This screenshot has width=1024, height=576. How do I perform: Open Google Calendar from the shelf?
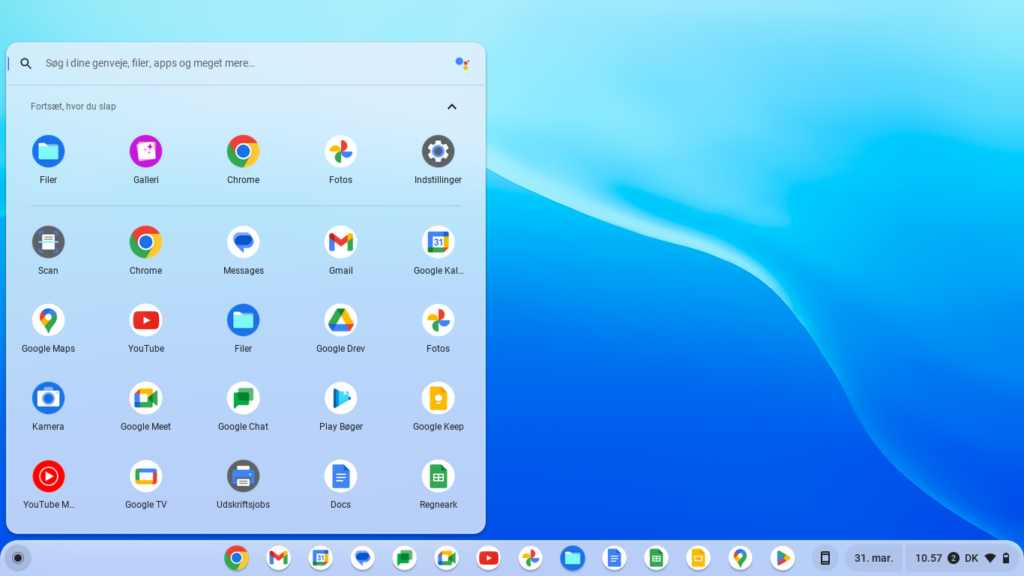320,558
